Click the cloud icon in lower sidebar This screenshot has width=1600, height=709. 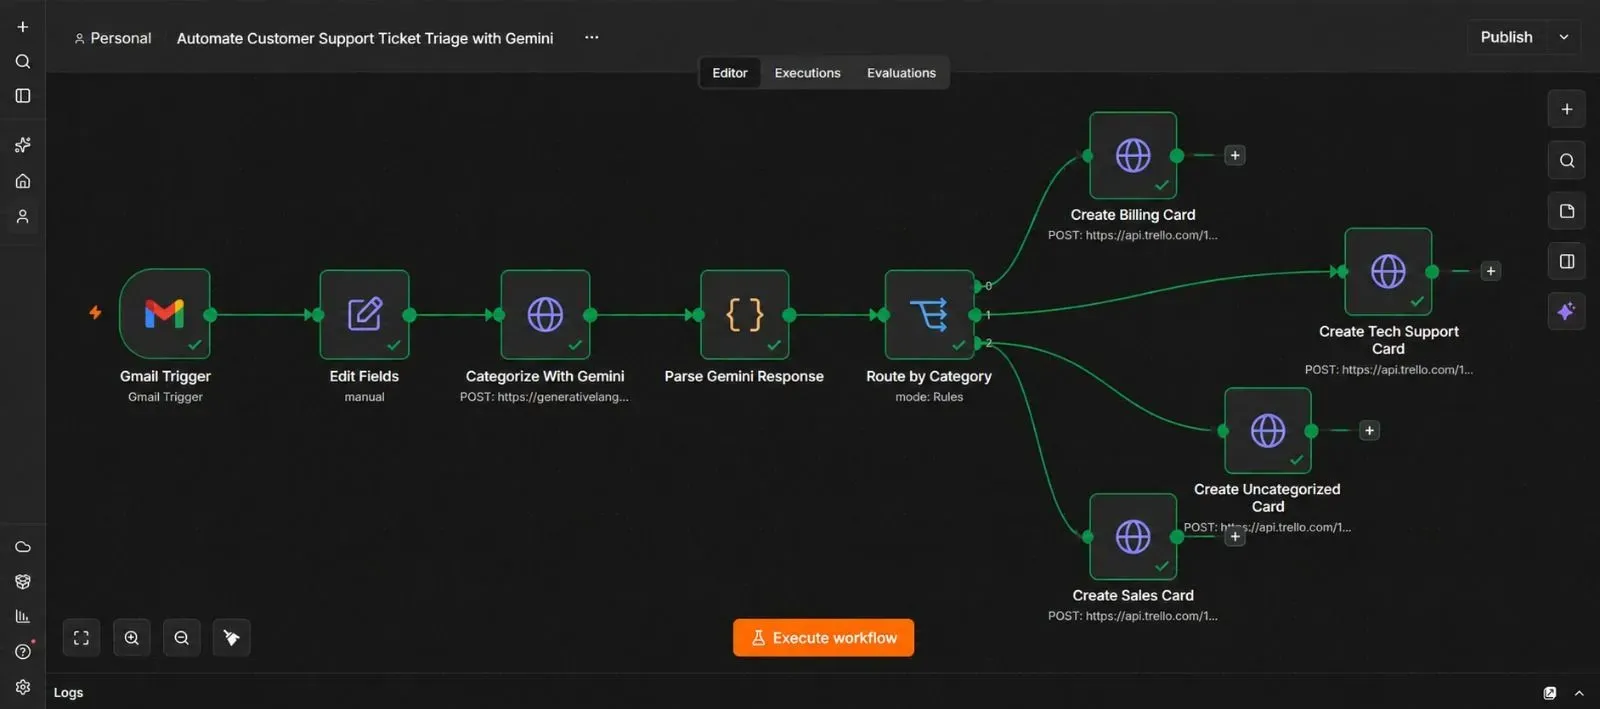(x=22, y=547)
